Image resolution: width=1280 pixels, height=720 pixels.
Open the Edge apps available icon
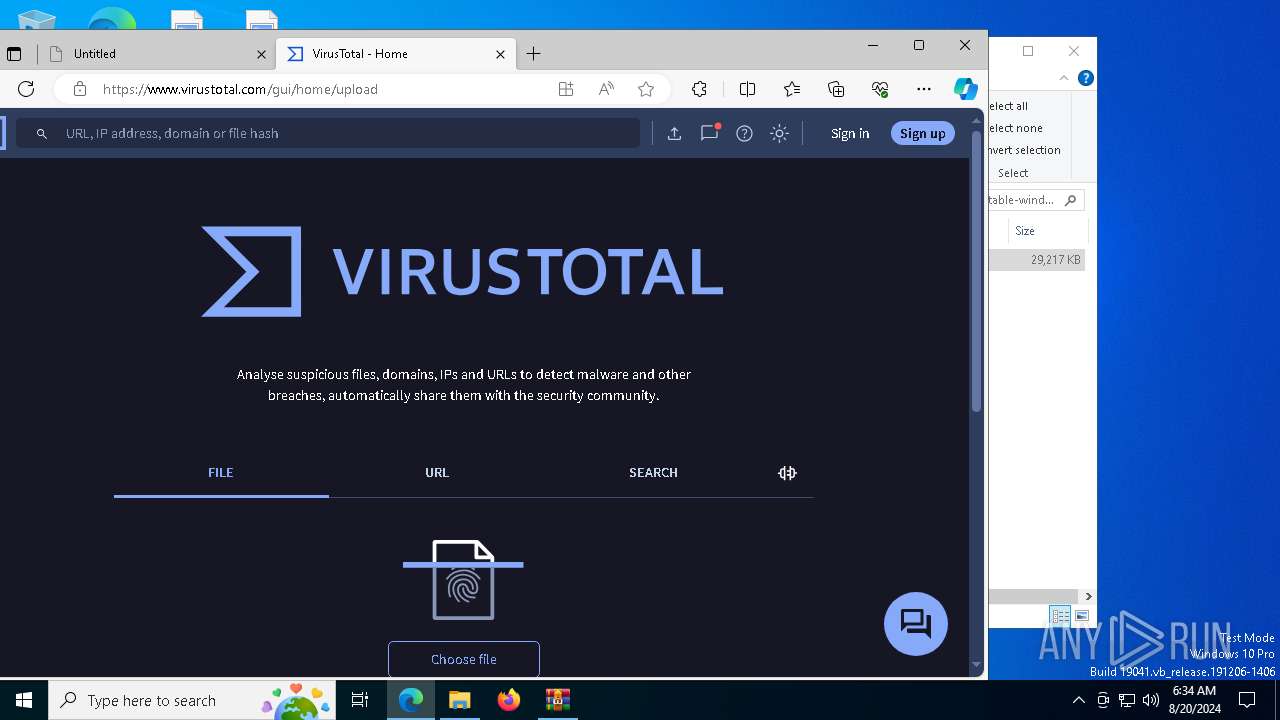(x=566, y=89)
